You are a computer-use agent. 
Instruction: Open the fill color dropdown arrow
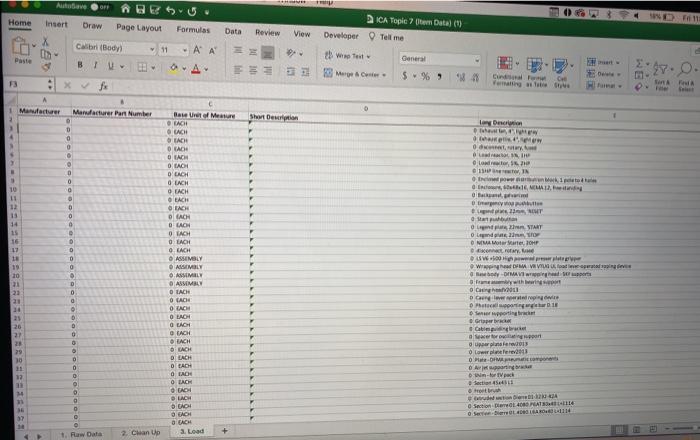click(x=184, y=69)
